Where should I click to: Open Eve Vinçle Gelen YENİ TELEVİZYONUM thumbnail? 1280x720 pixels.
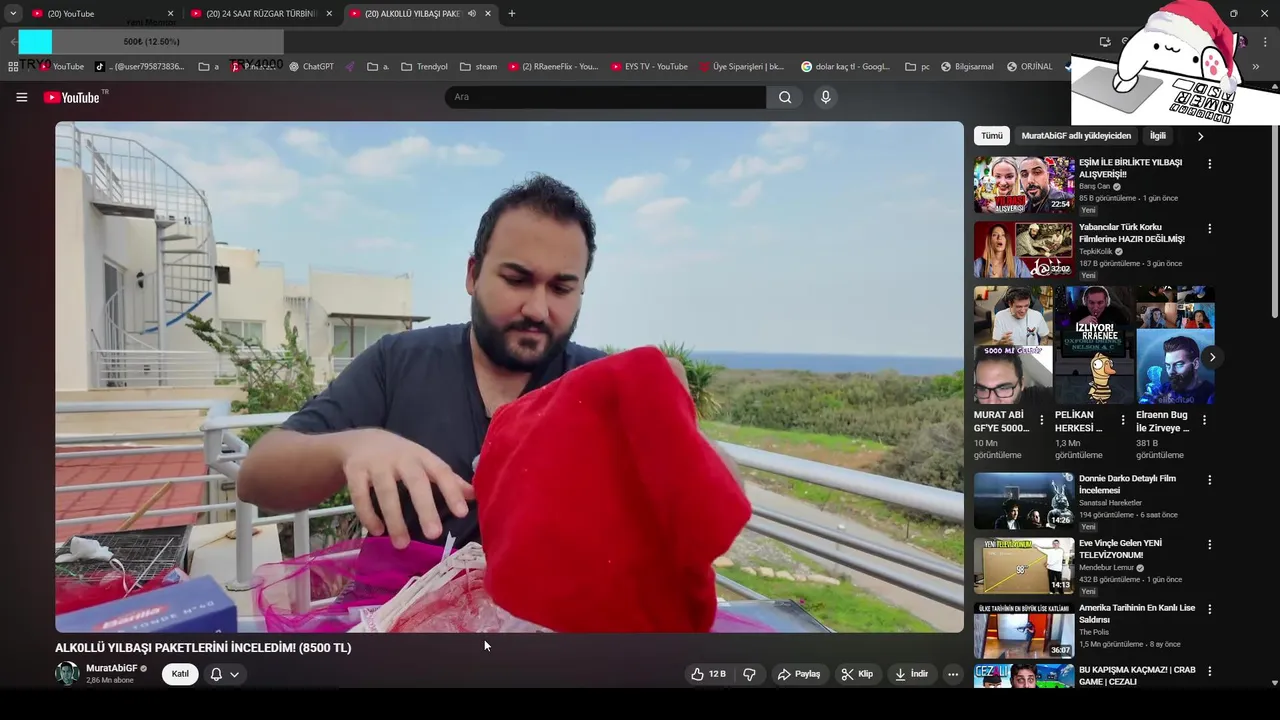[1024, 566]
